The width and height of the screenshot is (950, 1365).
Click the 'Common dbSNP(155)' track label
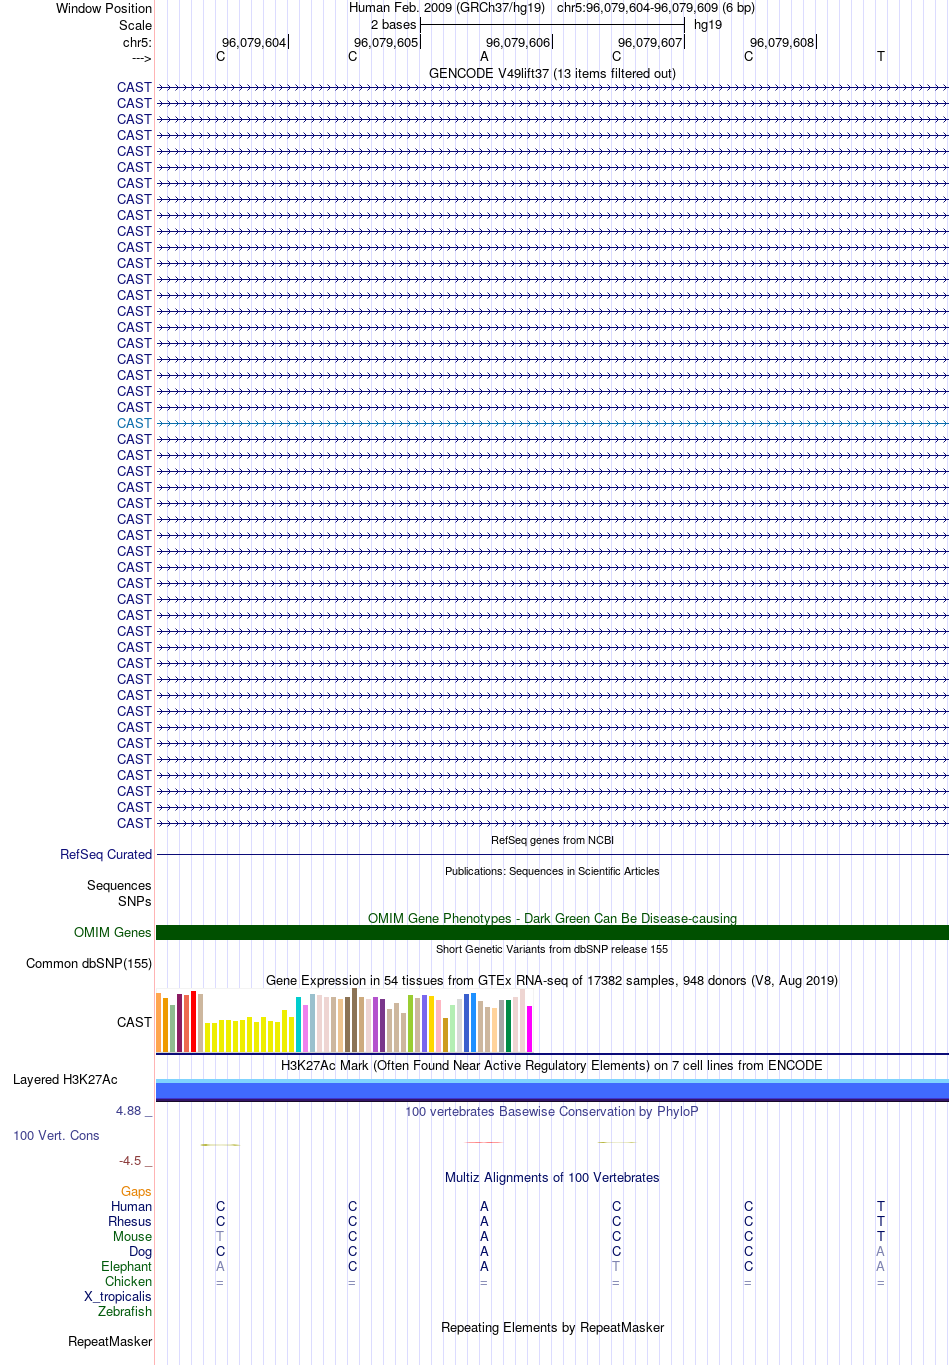pyautogui.click(x=89, y=963)
